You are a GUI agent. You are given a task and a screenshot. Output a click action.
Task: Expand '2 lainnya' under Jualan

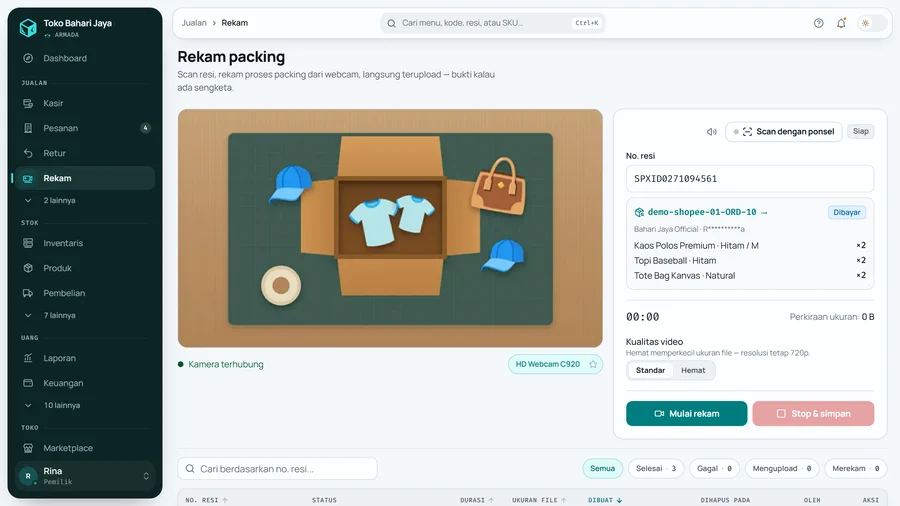[x=85, y=200]
